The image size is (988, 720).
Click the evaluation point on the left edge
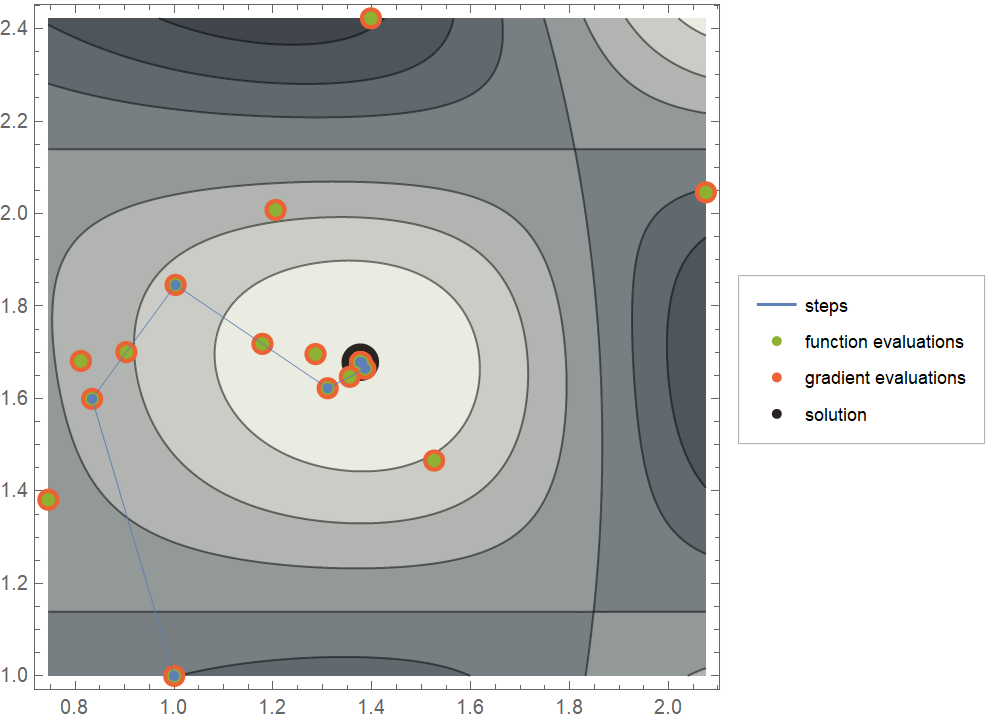click(48, 499)
